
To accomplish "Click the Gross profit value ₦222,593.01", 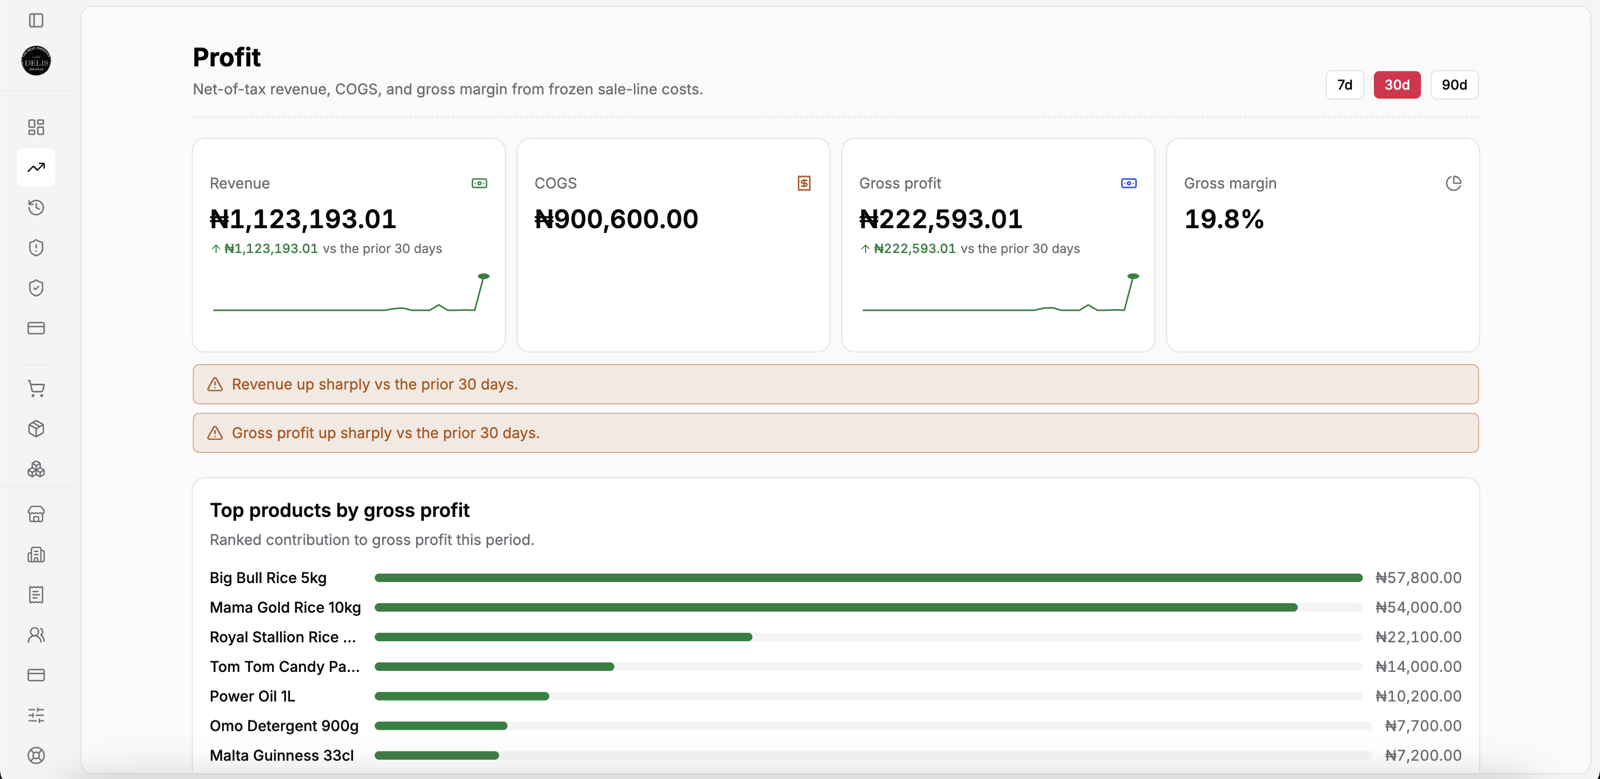I will pyautogui.click(x=941, y=219).
